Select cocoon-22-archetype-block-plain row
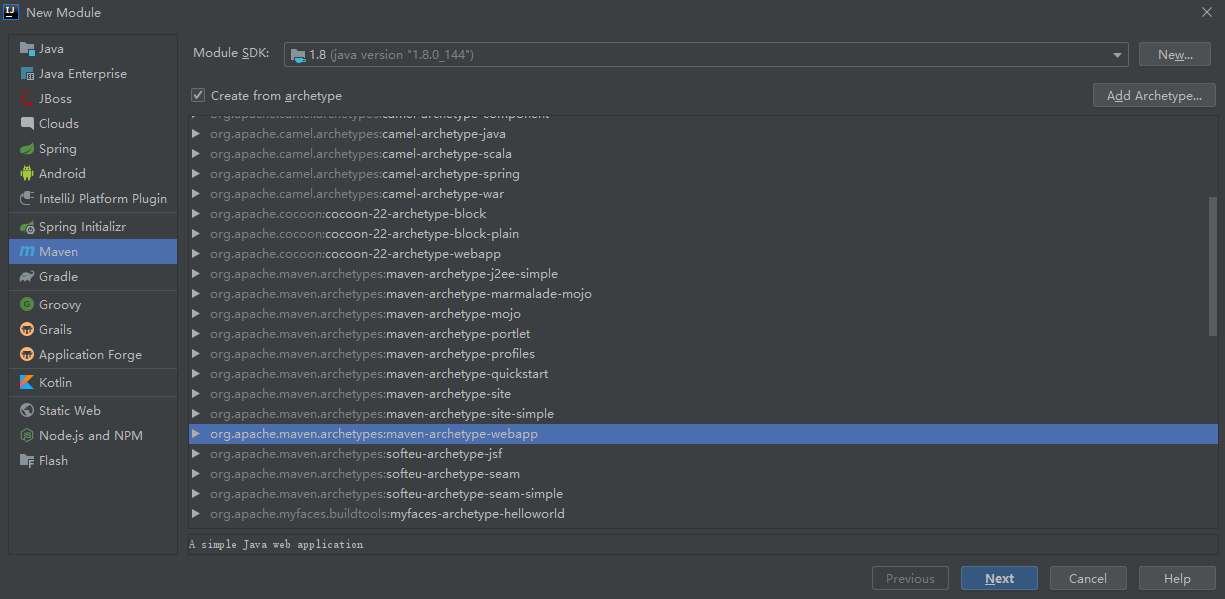 [703, 234]
